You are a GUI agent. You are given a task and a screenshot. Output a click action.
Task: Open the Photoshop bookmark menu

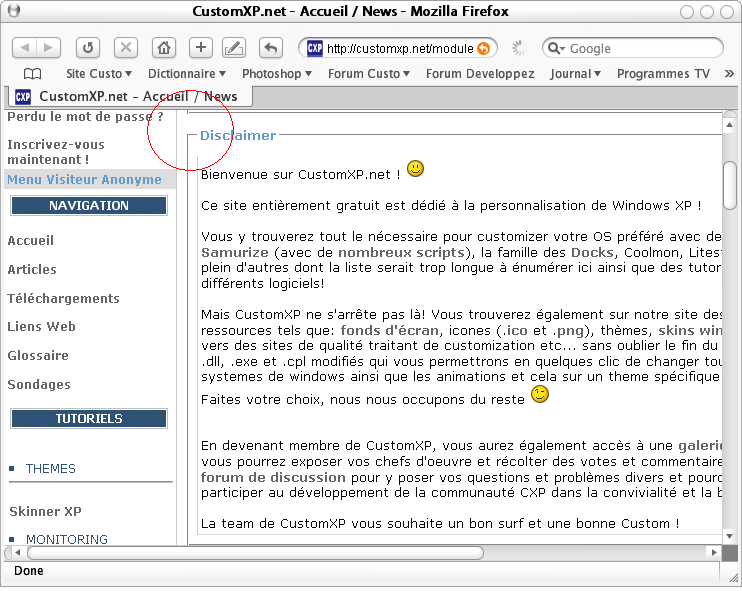[x=277, y=74]
